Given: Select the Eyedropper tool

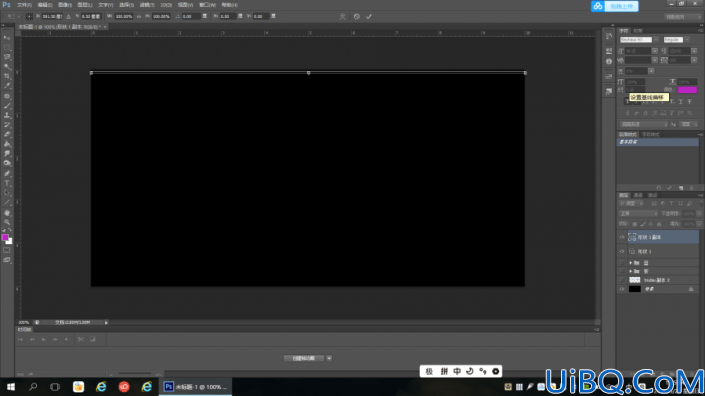Looking at the screenshot, I should [x=7, y=86].
